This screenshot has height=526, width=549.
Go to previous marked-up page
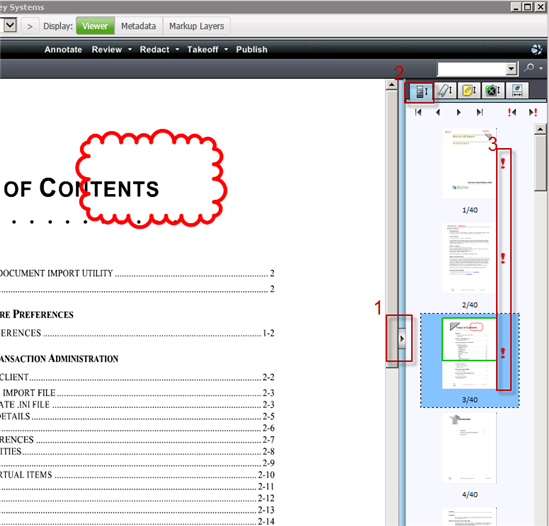(512, 112)
